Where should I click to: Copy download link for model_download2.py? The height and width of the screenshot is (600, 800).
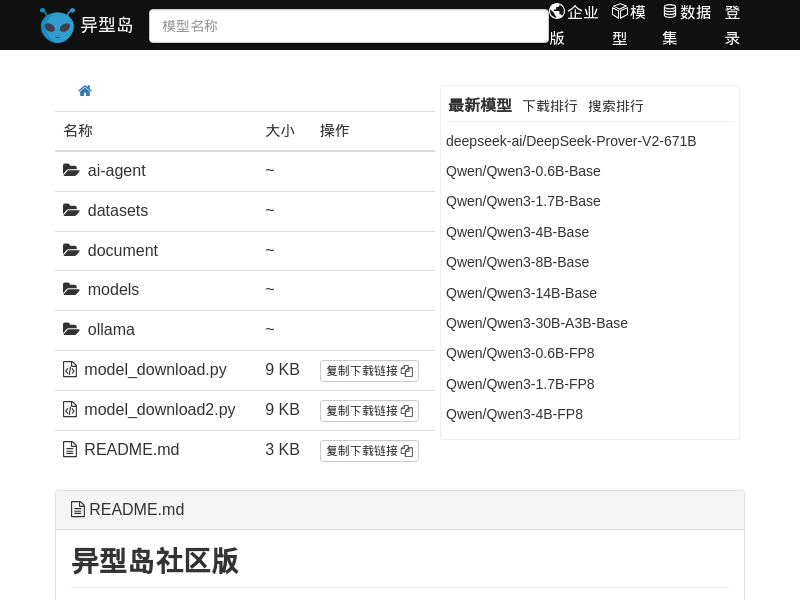[369, 411]
